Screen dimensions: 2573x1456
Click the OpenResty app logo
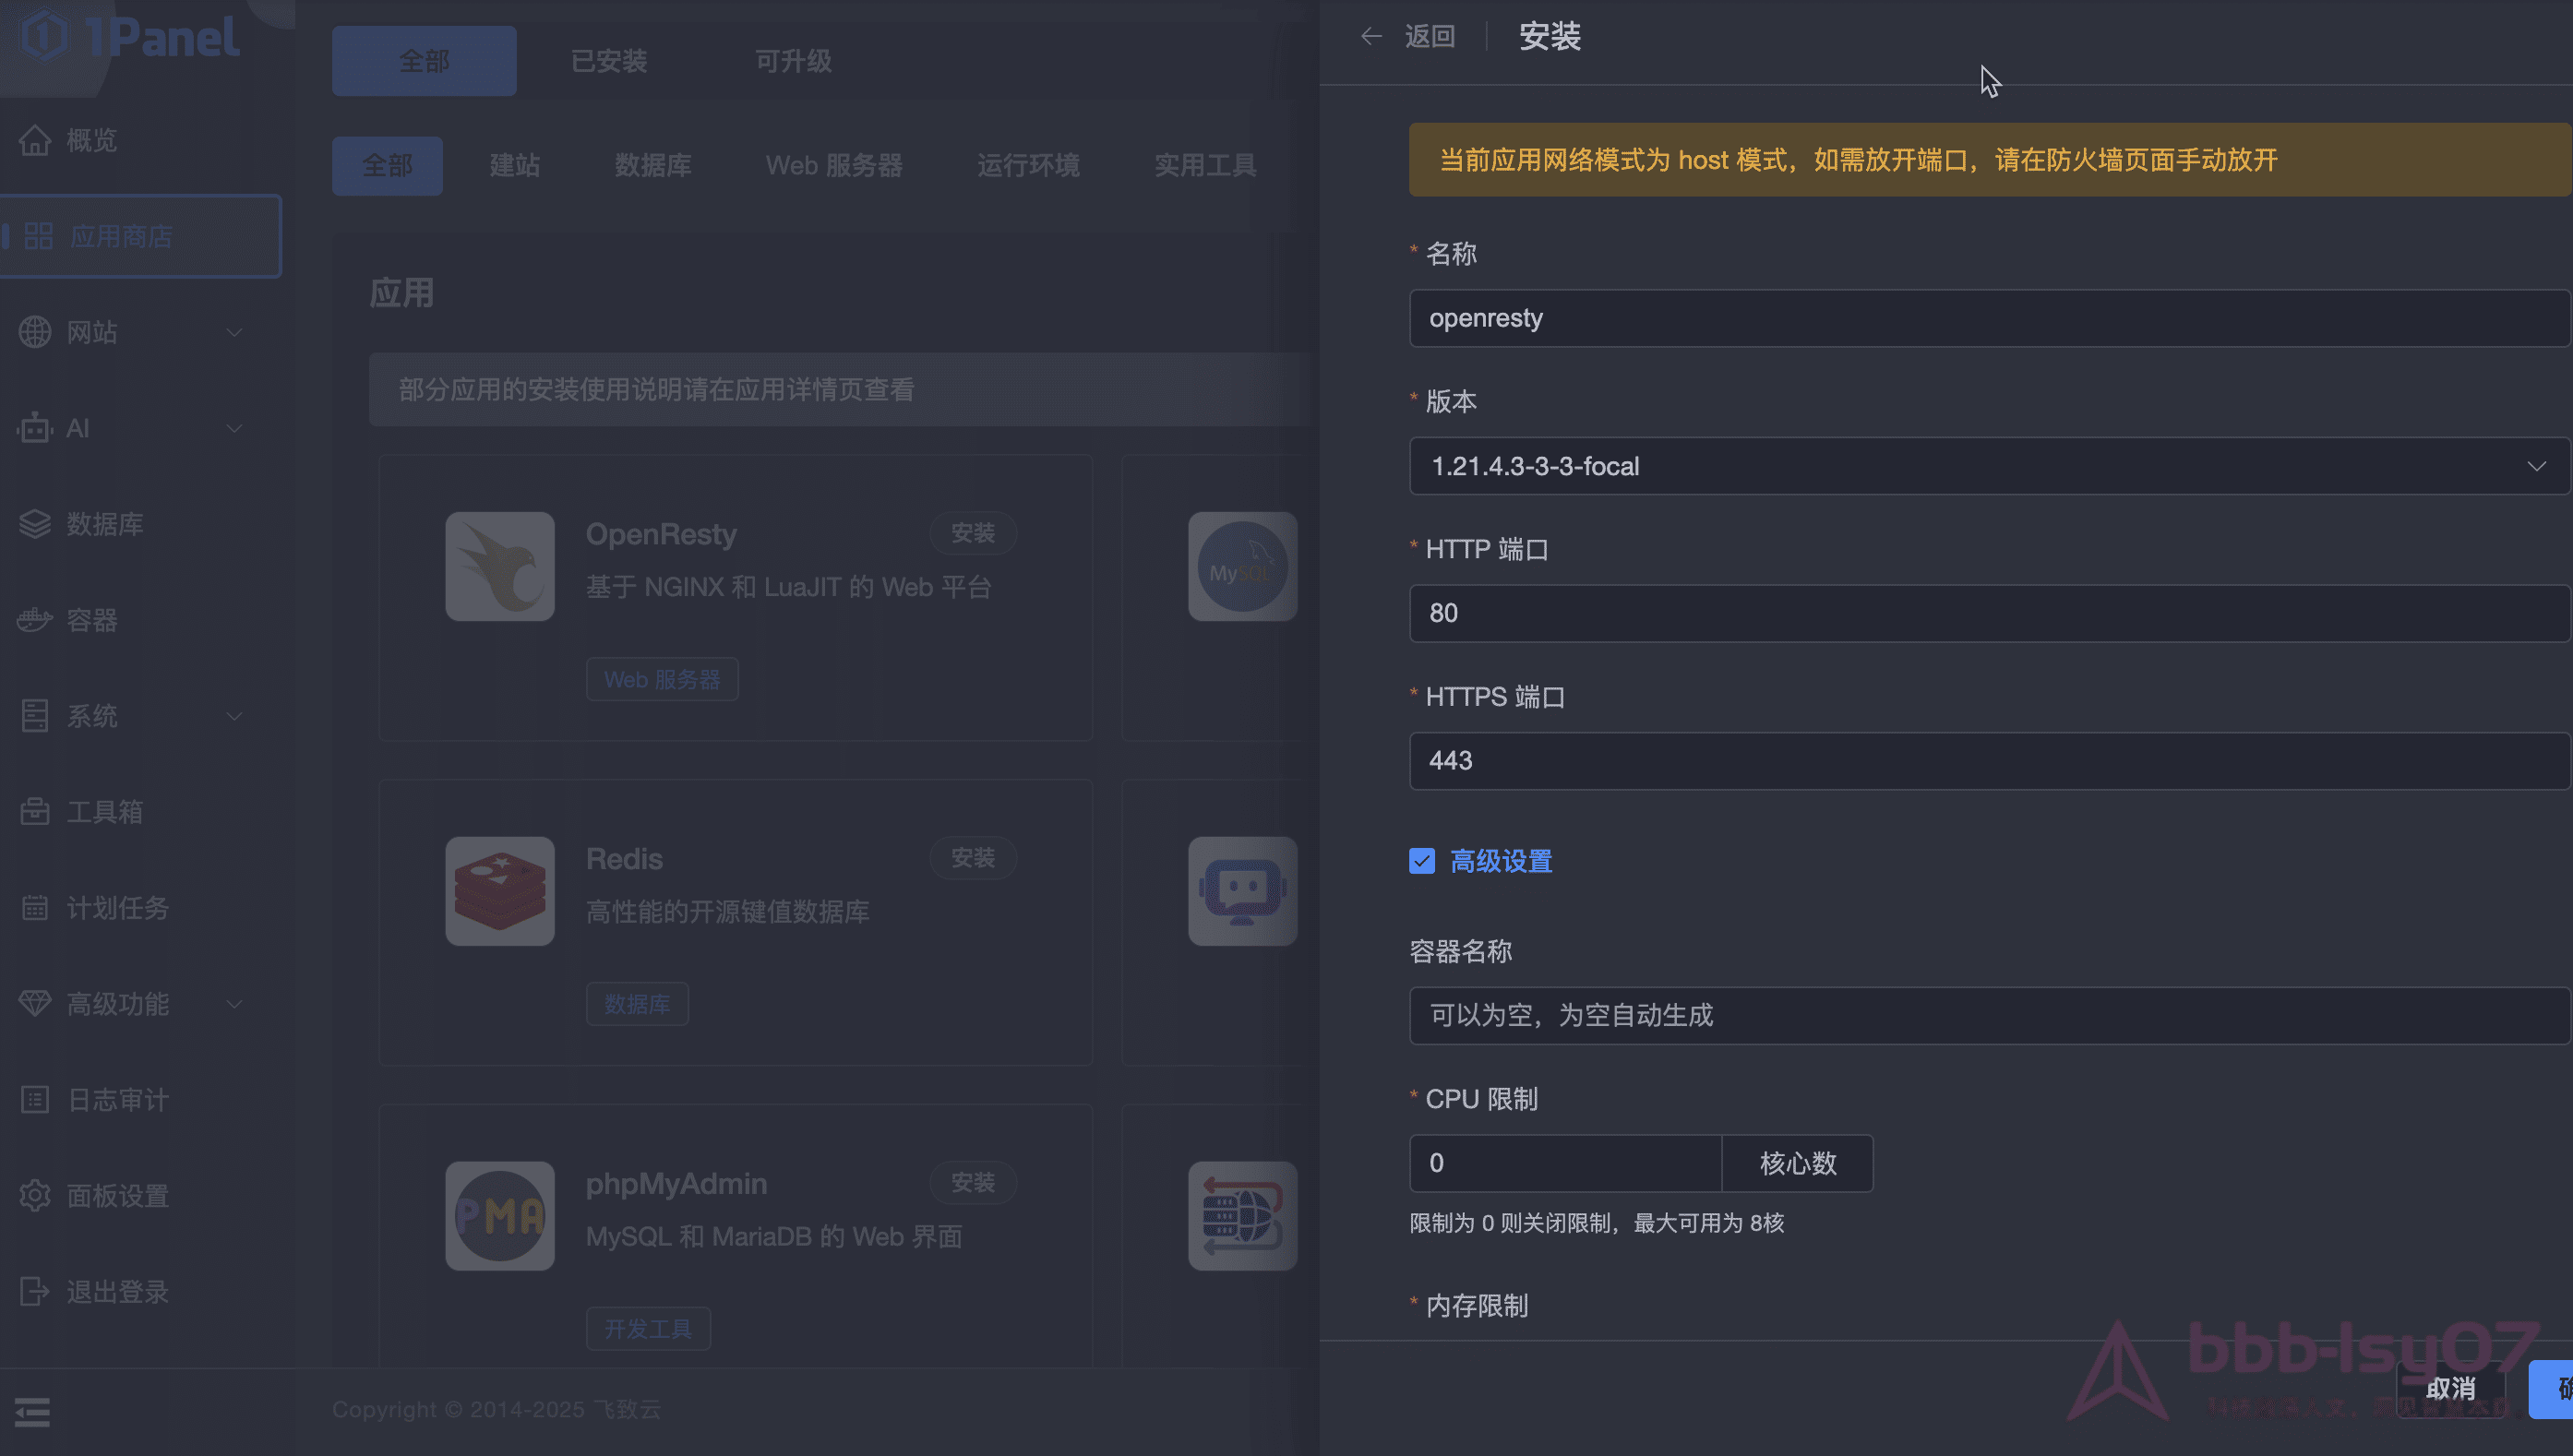pos(500,567)
